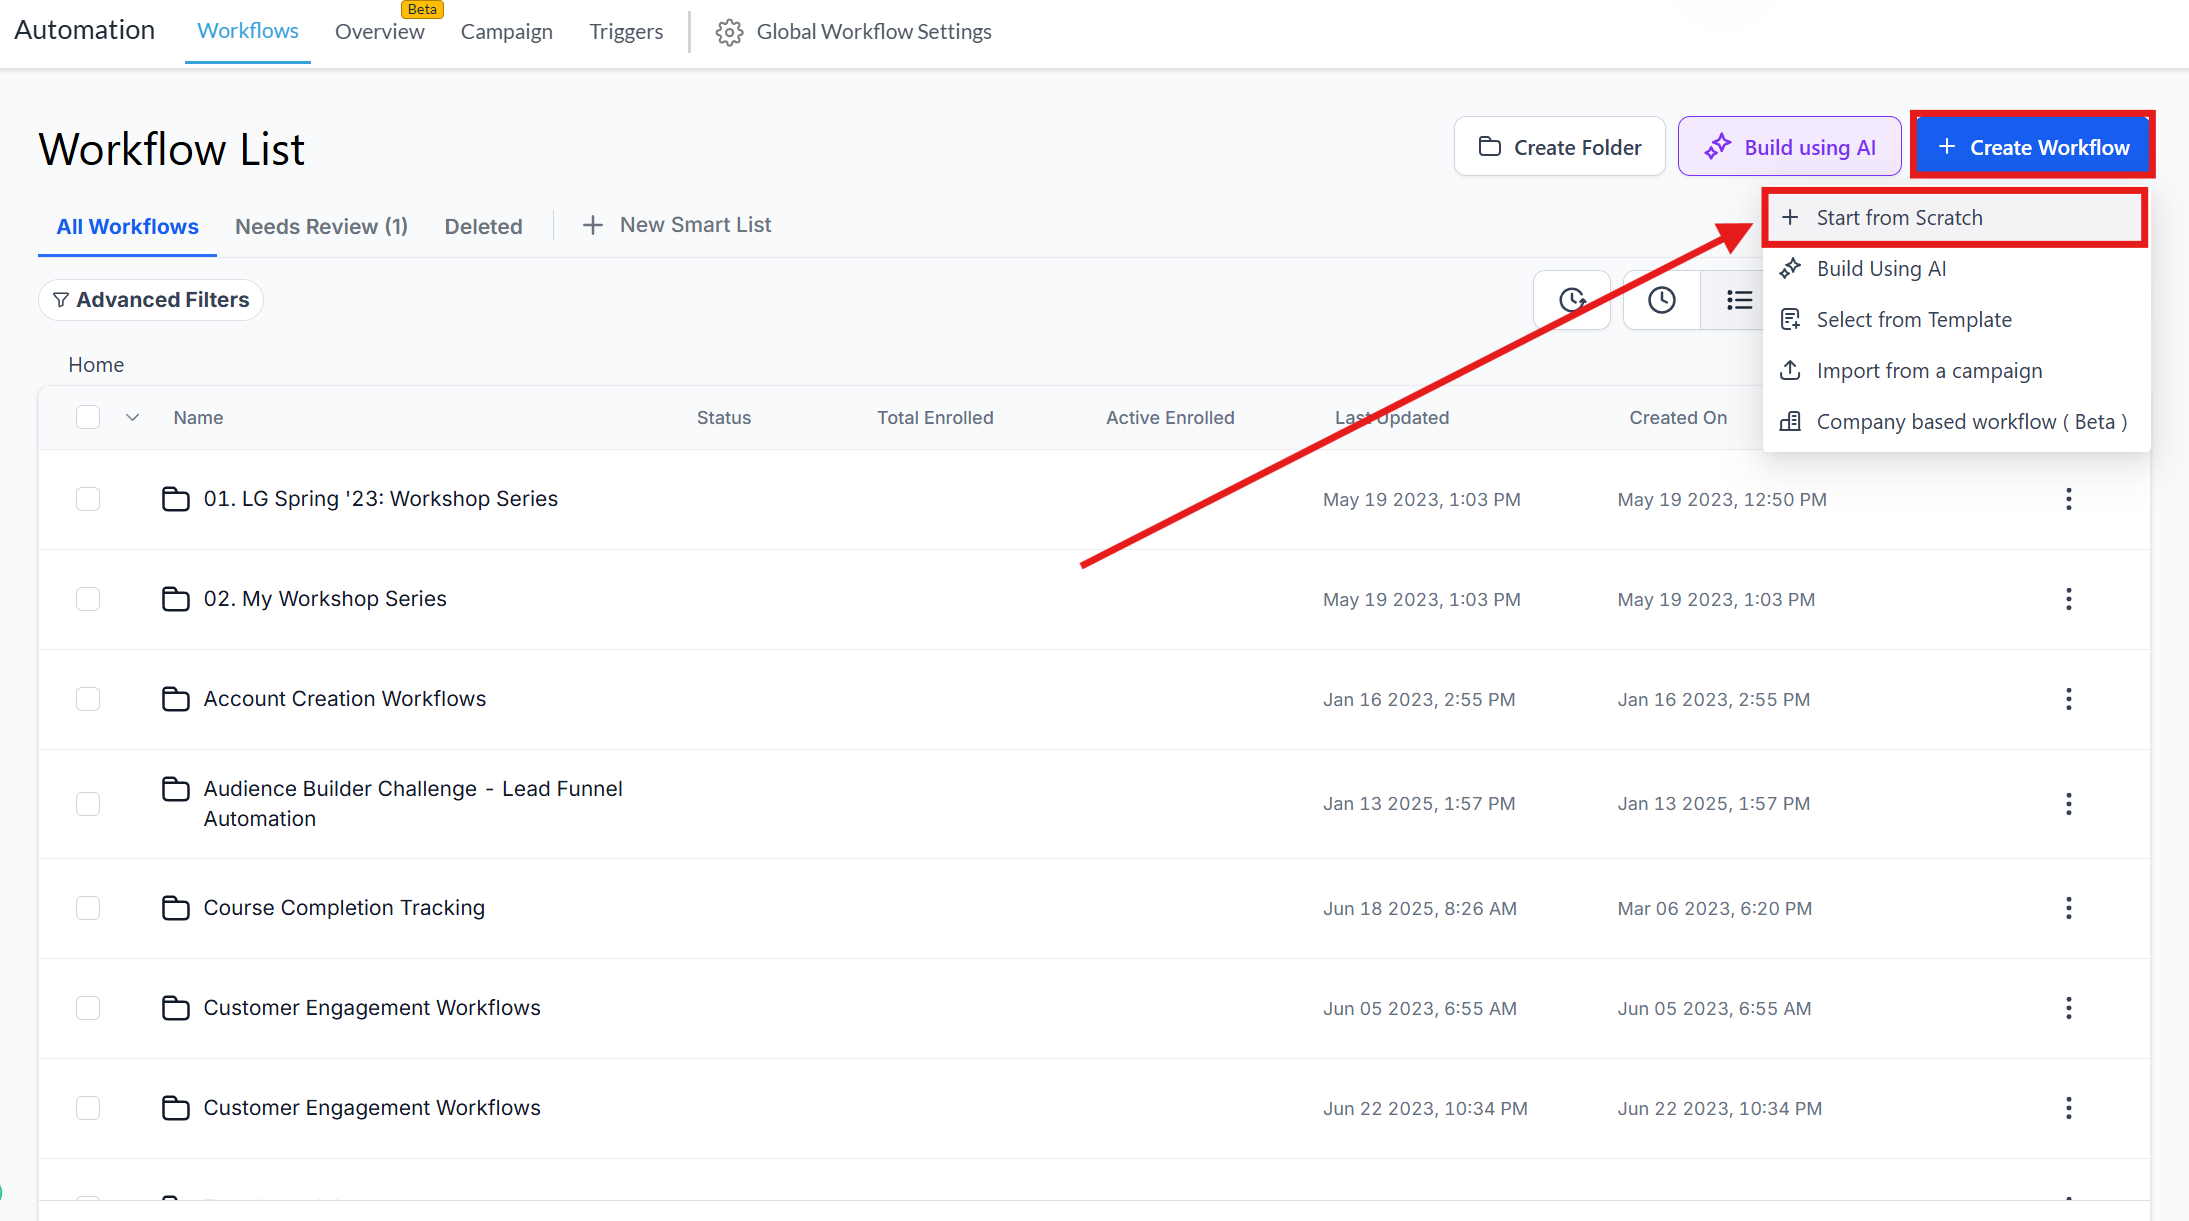Expand the chevron next to header checkbox

(132, 417)
